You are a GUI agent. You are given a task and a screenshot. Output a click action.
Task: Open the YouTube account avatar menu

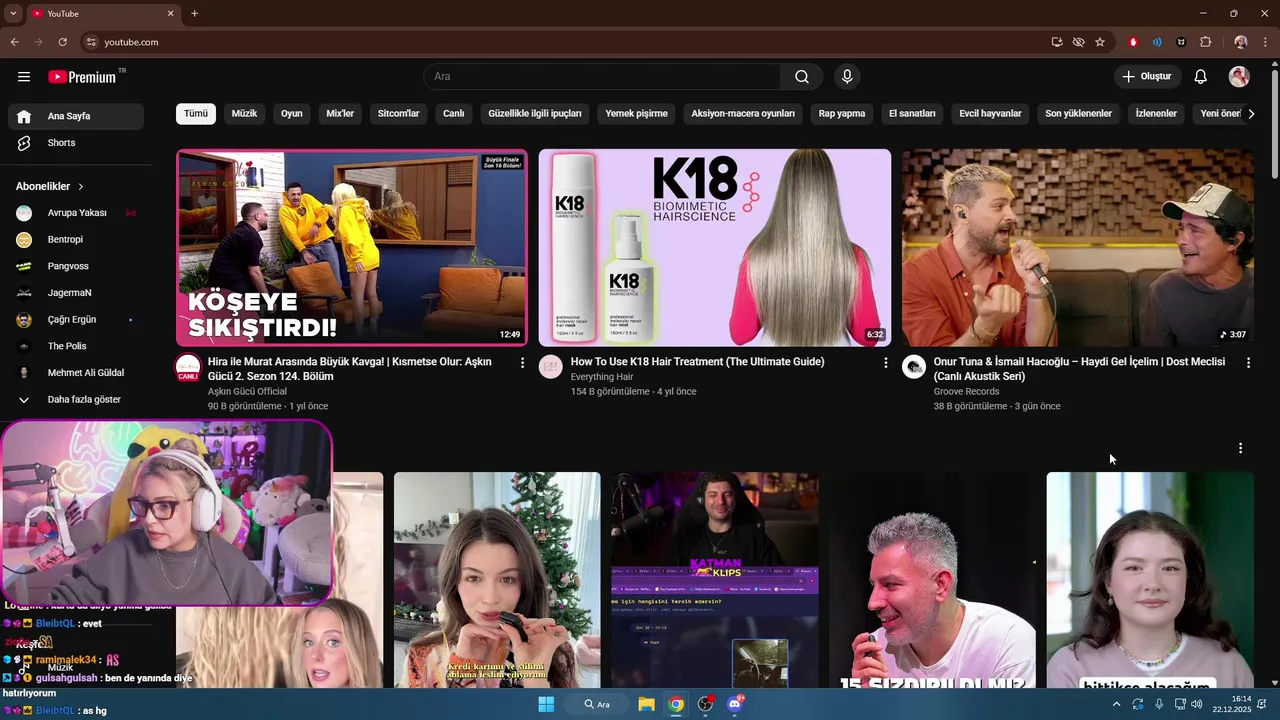pyautogui.click(x=1239, y=77)
